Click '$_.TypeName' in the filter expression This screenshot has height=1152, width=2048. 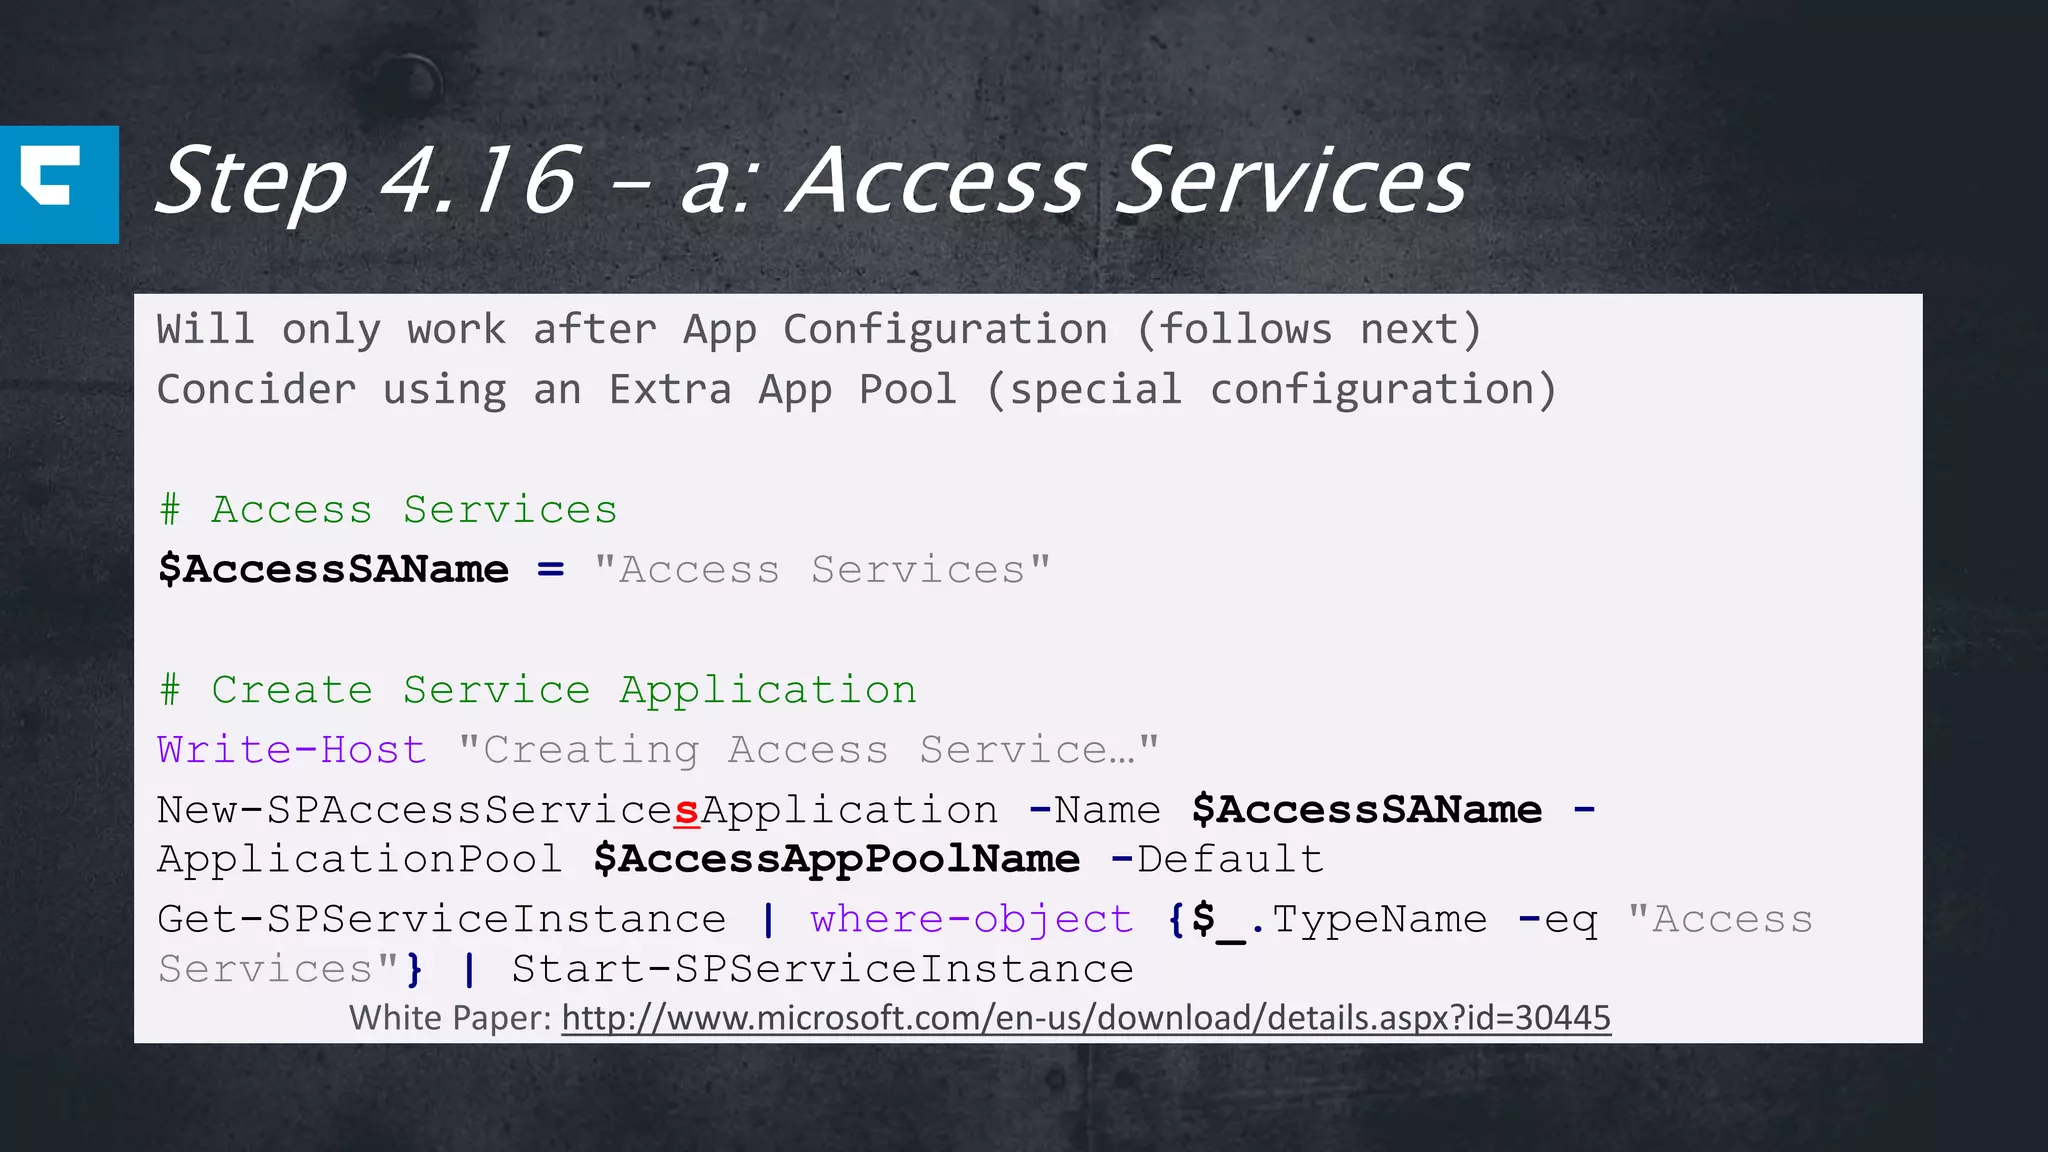[x=1340, y=920]
